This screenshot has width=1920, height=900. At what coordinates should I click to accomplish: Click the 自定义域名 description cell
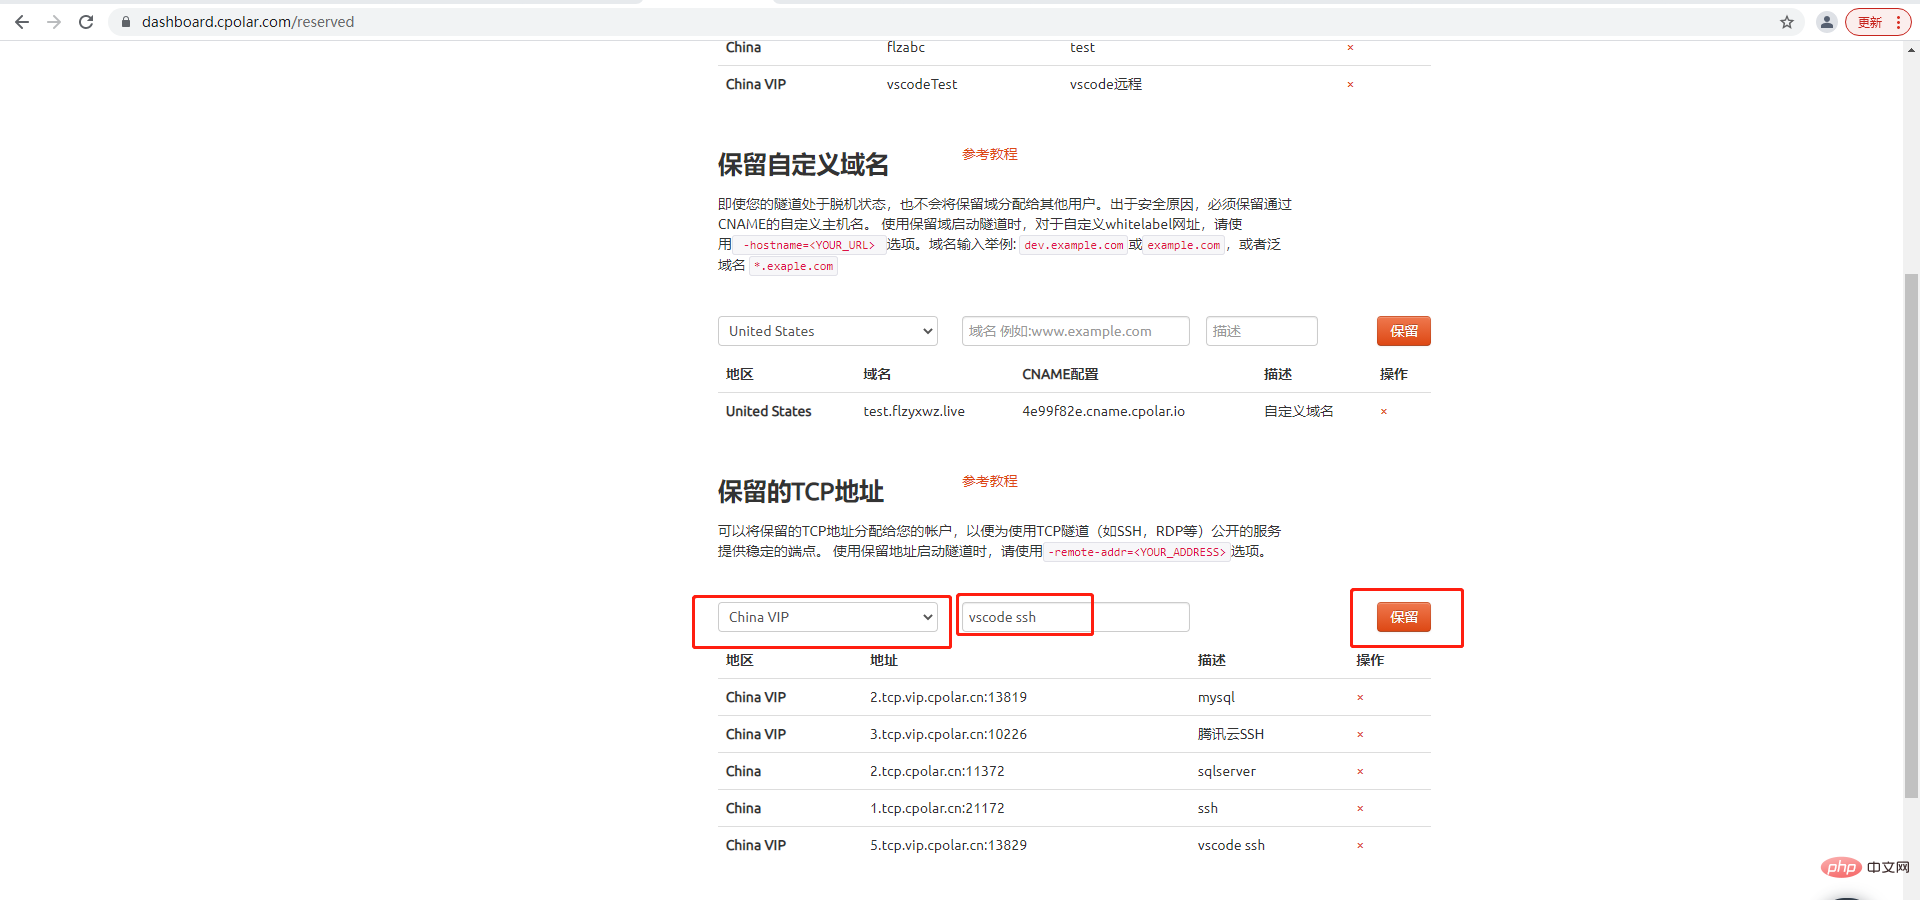[x=1298, y=411]
